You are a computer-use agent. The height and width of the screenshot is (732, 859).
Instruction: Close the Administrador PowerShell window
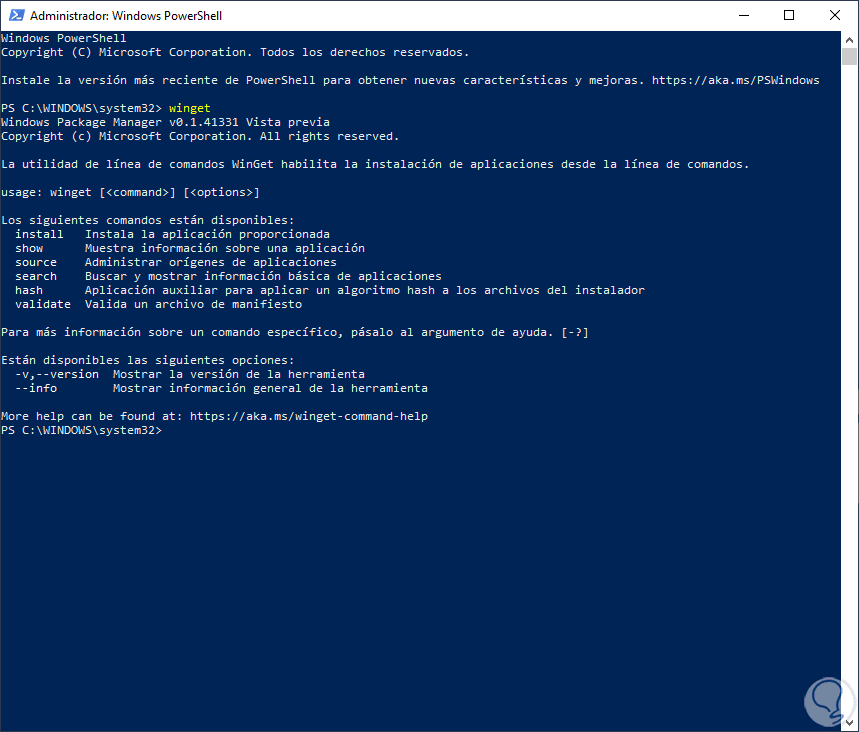point(835,15)
